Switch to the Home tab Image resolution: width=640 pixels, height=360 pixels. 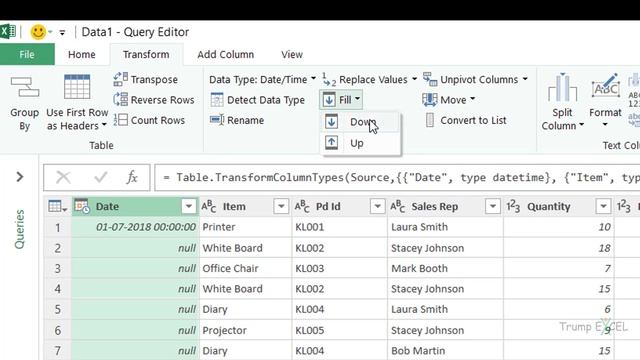(82, 54)
